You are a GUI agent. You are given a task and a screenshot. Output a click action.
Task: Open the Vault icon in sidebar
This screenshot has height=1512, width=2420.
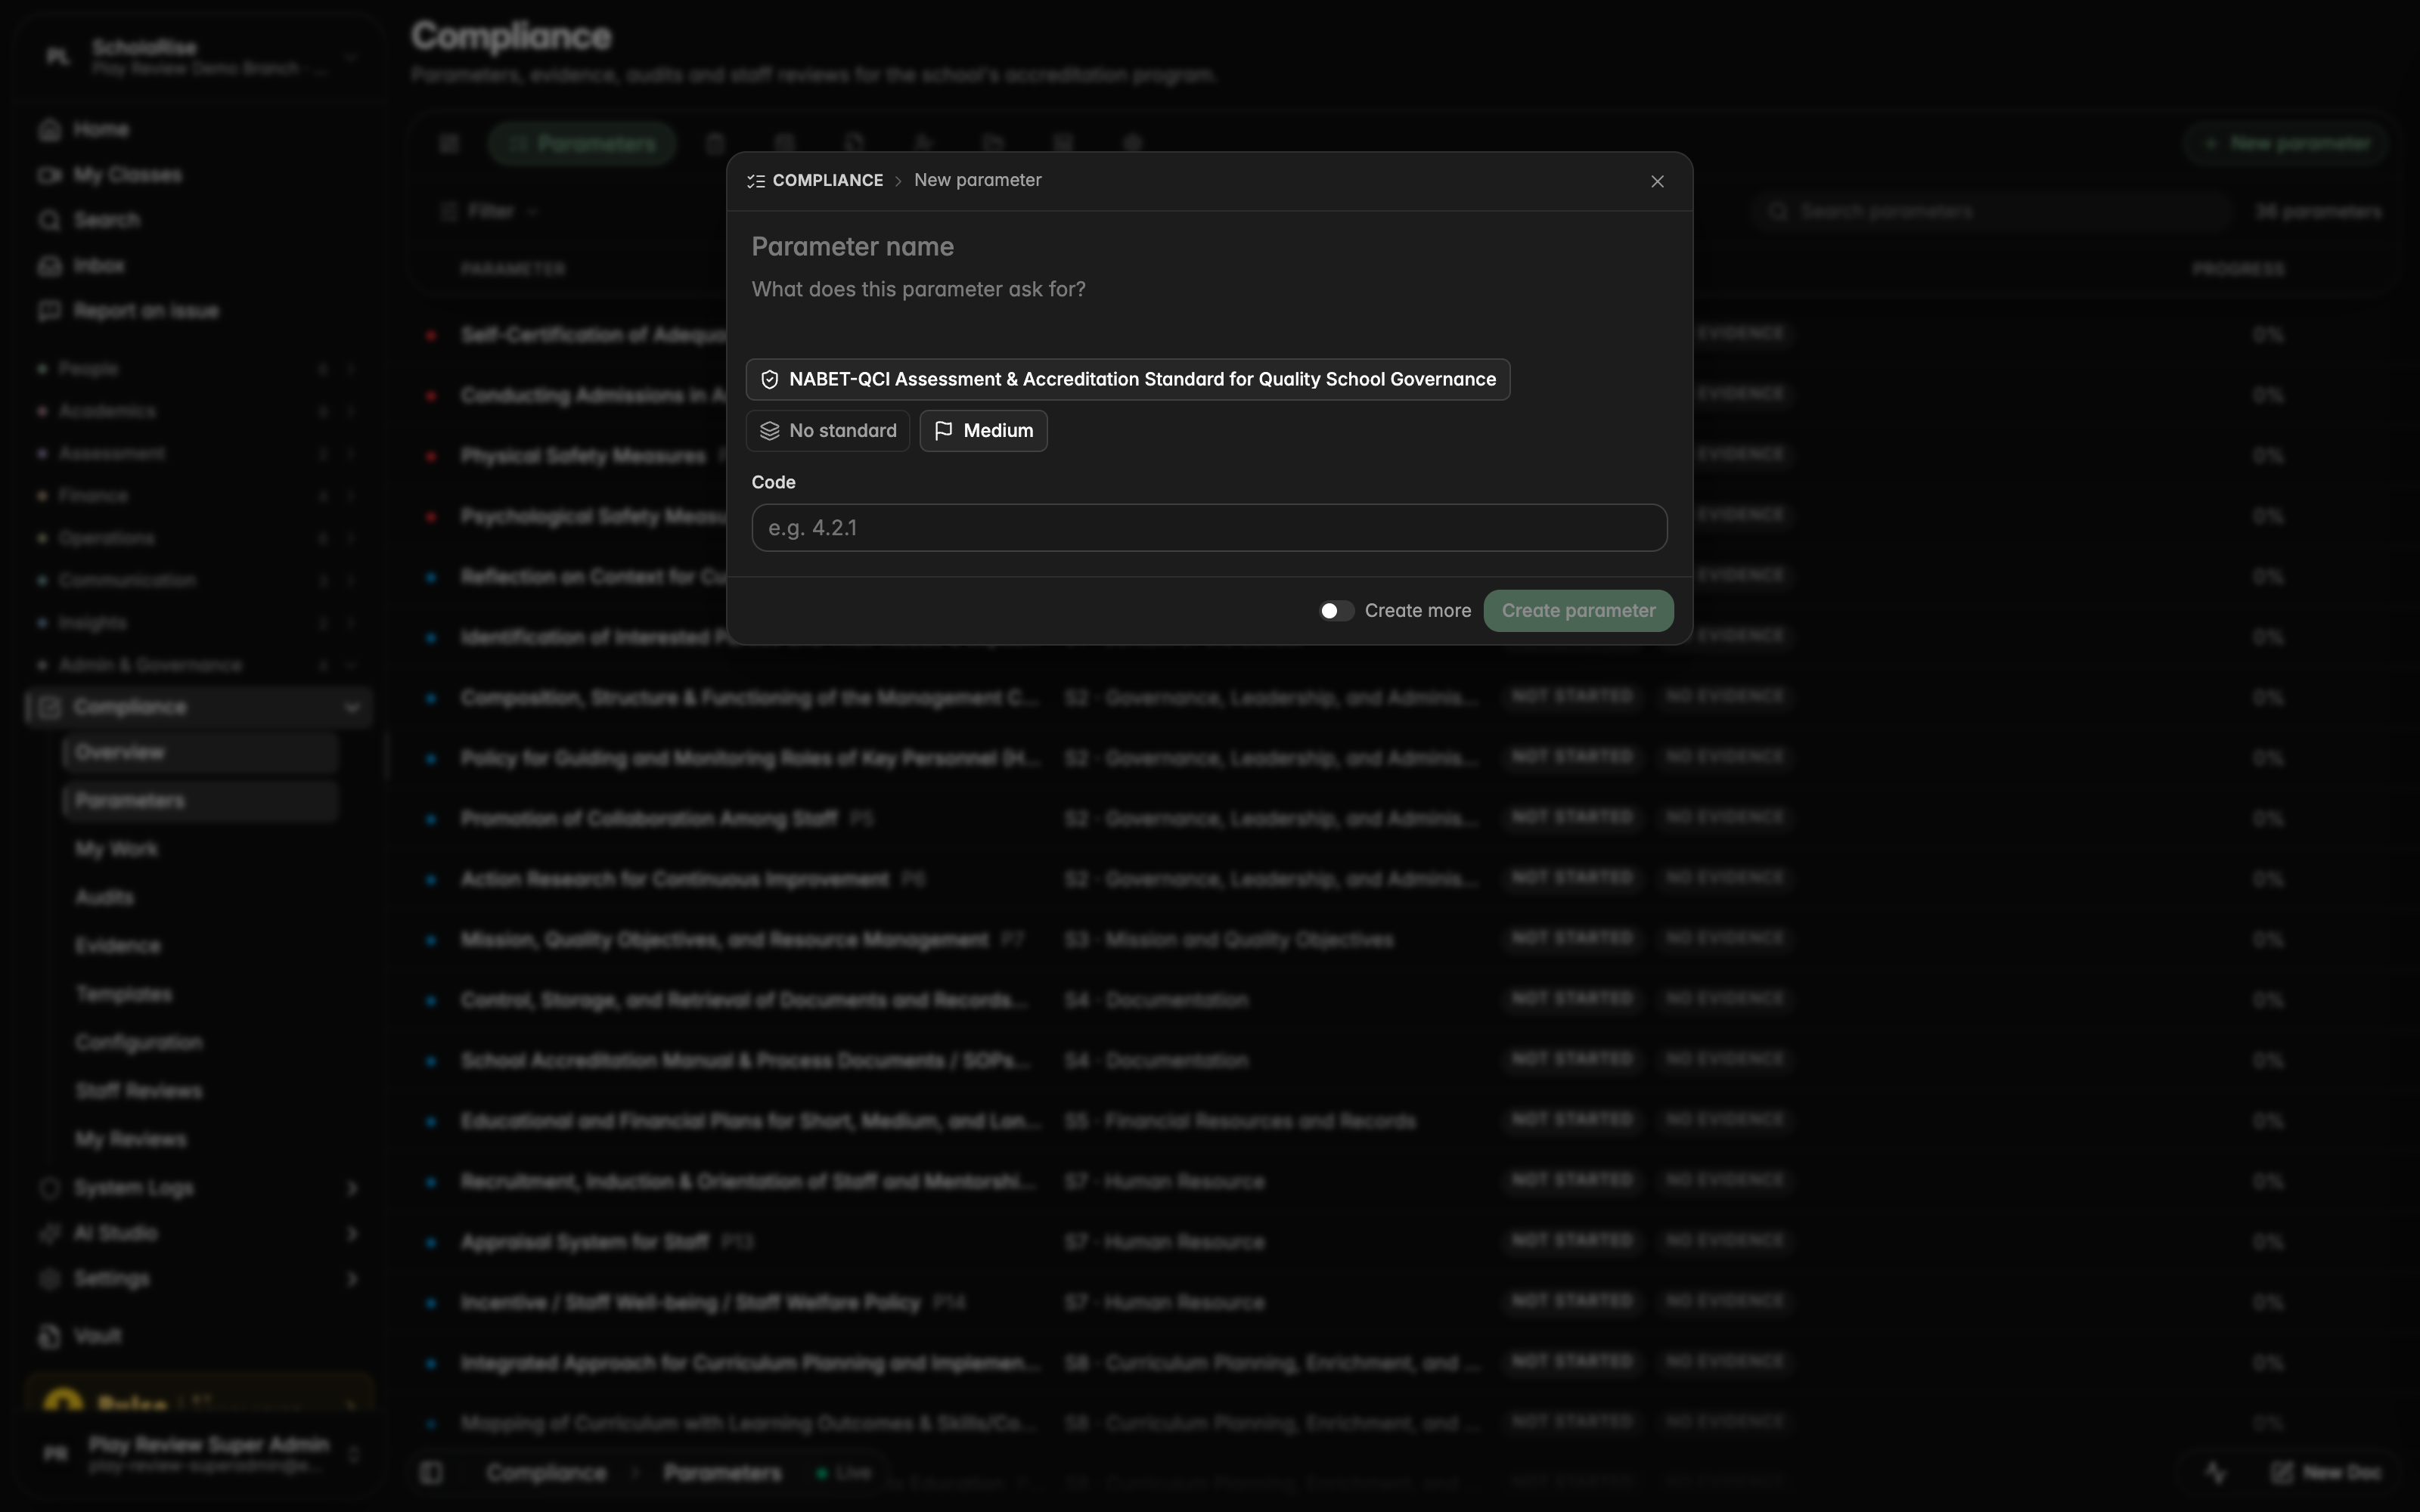pos(49,1336)
